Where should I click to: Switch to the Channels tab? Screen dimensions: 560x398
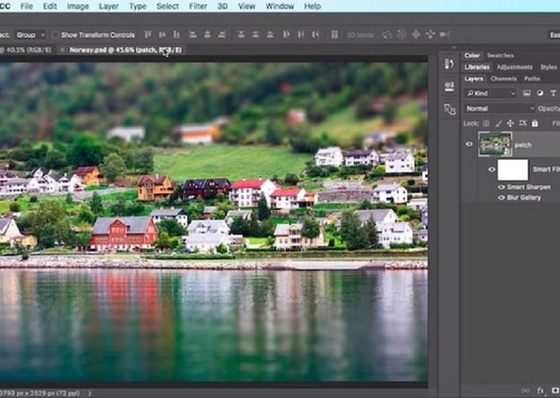click(x=504, y=79)
